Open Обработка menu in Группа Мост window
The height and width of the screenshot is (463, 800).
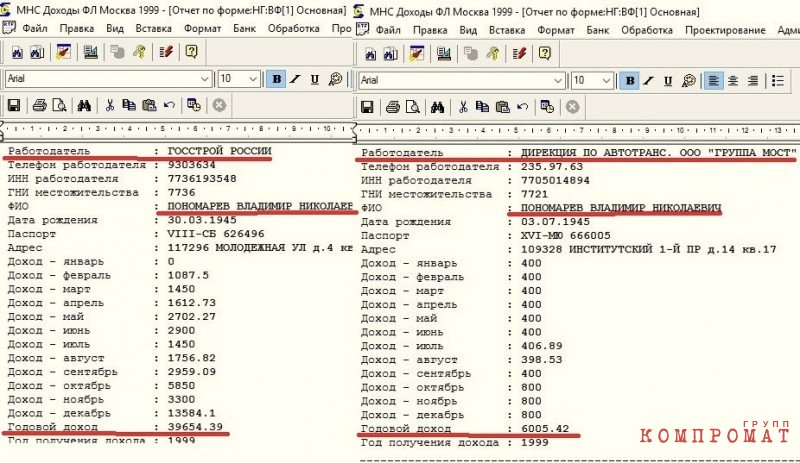(647, 30)
